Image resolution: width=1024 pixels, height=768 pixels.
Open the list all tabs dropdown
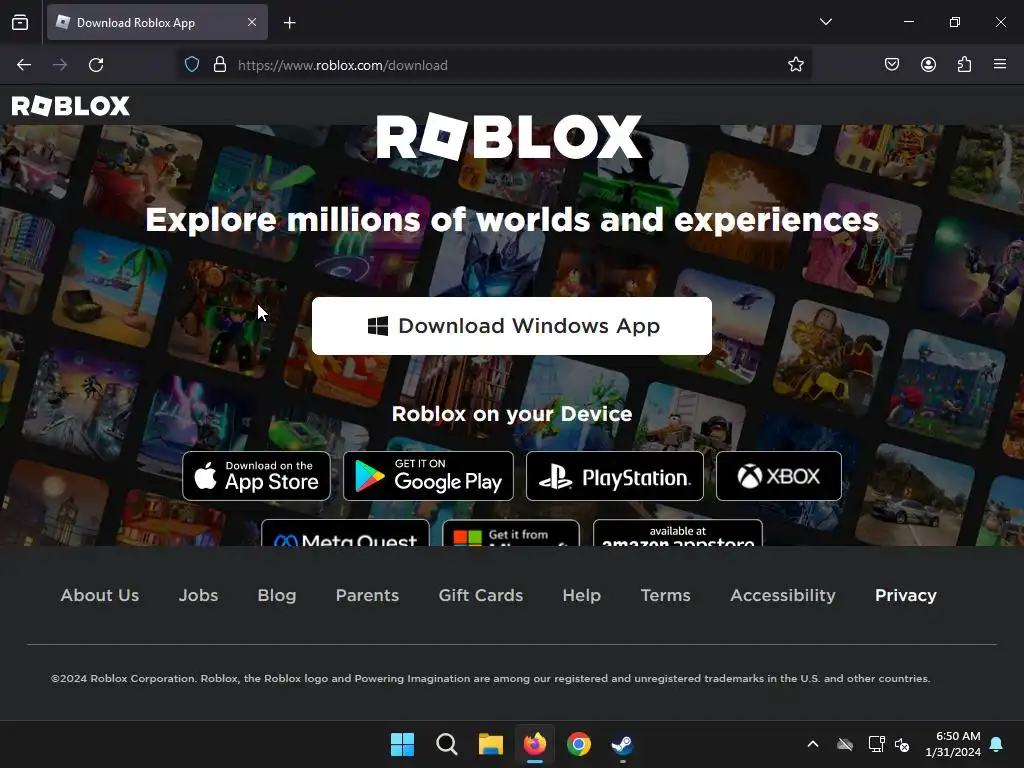[x=825, y=22]
